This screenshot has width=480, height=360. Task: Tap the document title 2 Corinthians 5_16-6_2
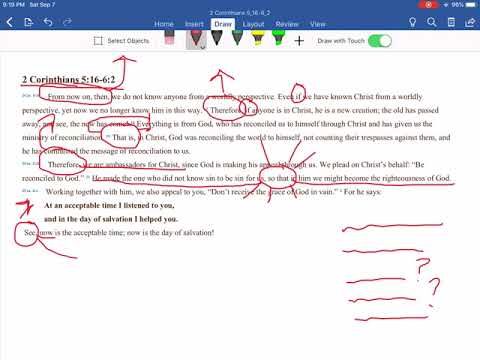pyautogui.click(x=240, y=13)
